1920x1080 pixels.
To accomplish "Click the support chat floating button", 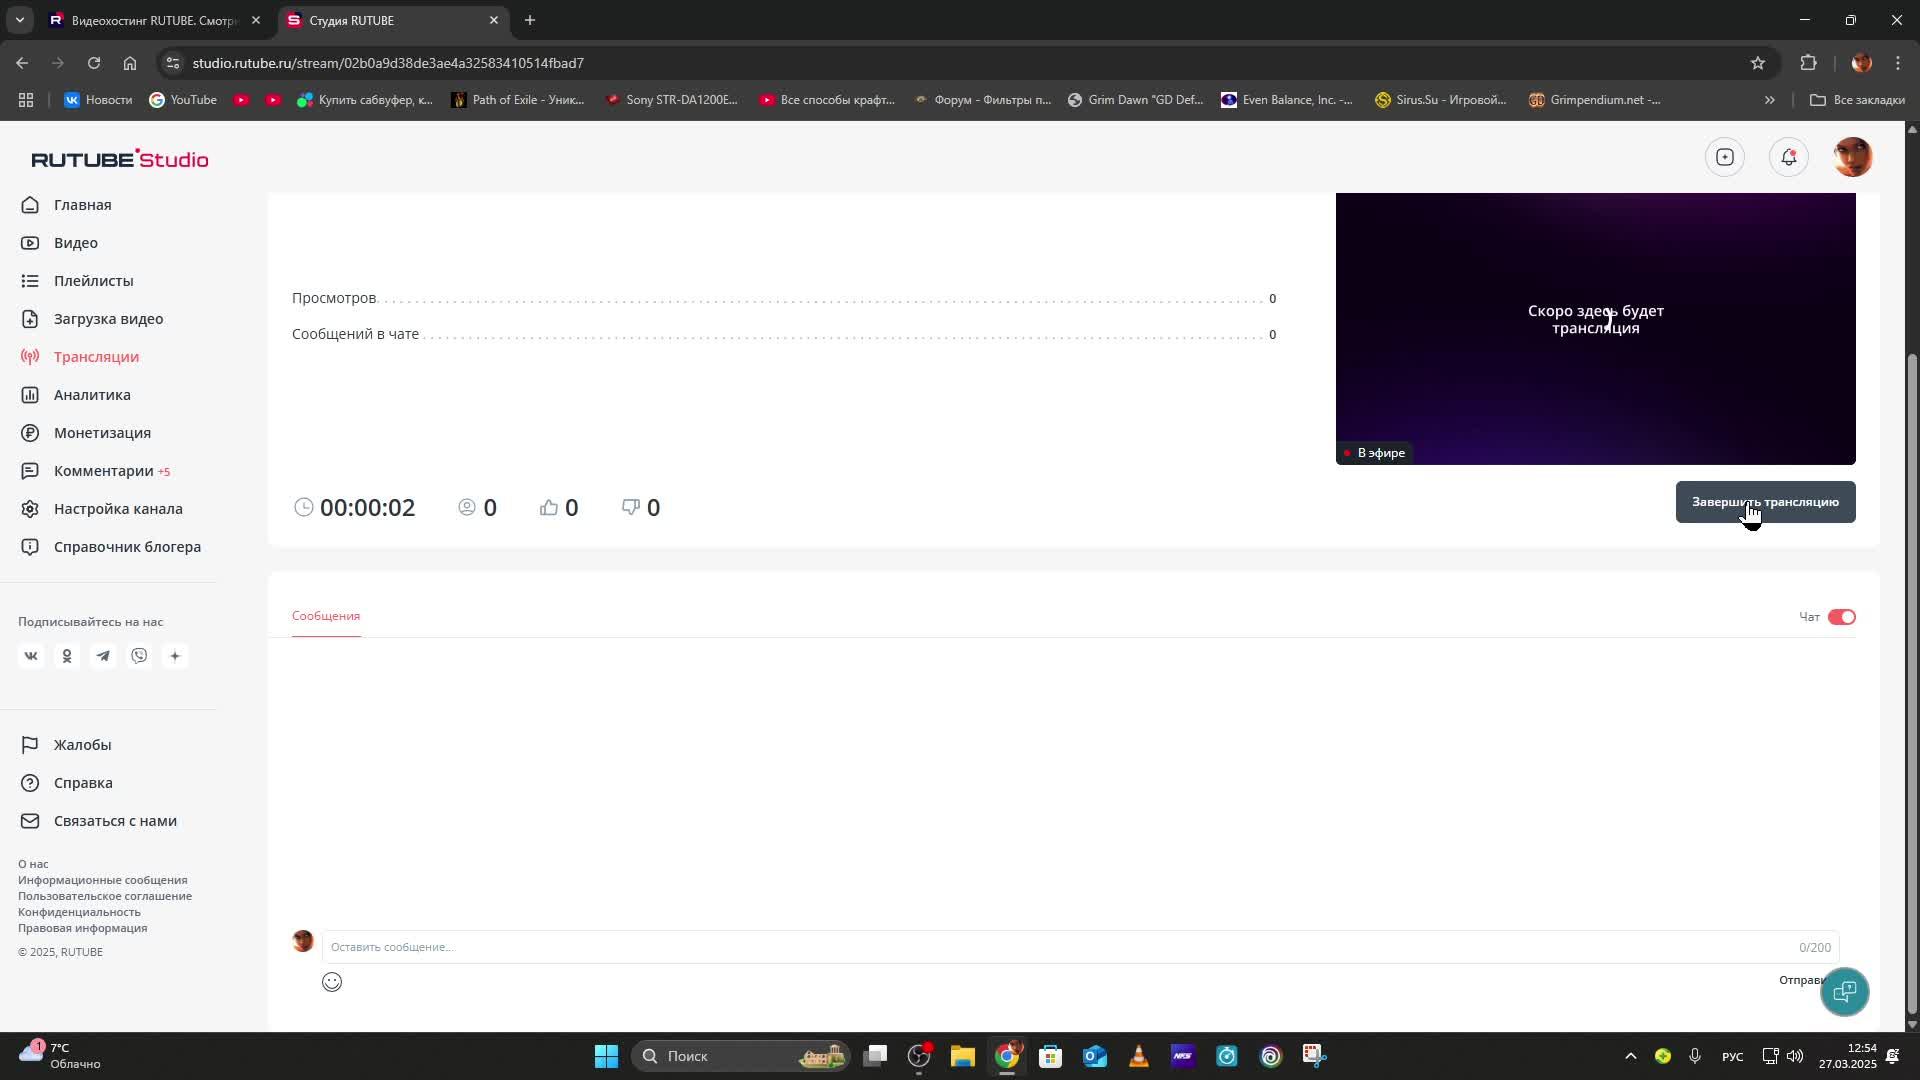I will point(1844,991).
